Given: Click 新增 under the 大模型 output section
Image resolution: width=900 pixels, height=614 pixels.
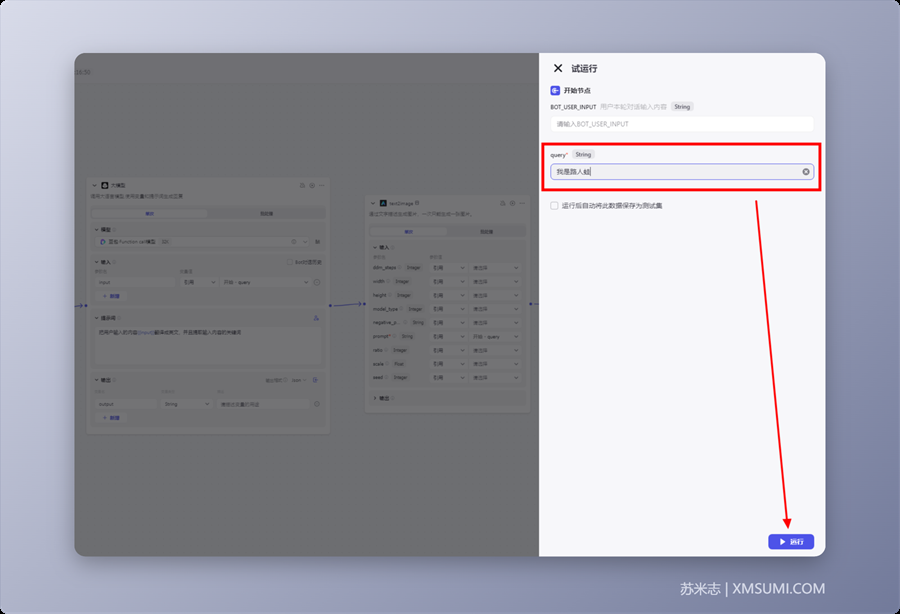Looking at the screenshot, I should tap(111, 418).
